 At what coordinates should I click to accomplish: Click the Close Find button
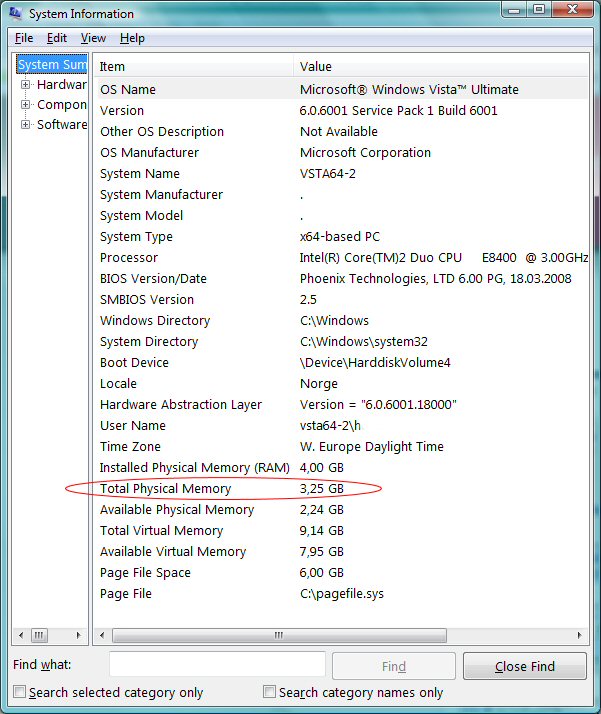525,666
